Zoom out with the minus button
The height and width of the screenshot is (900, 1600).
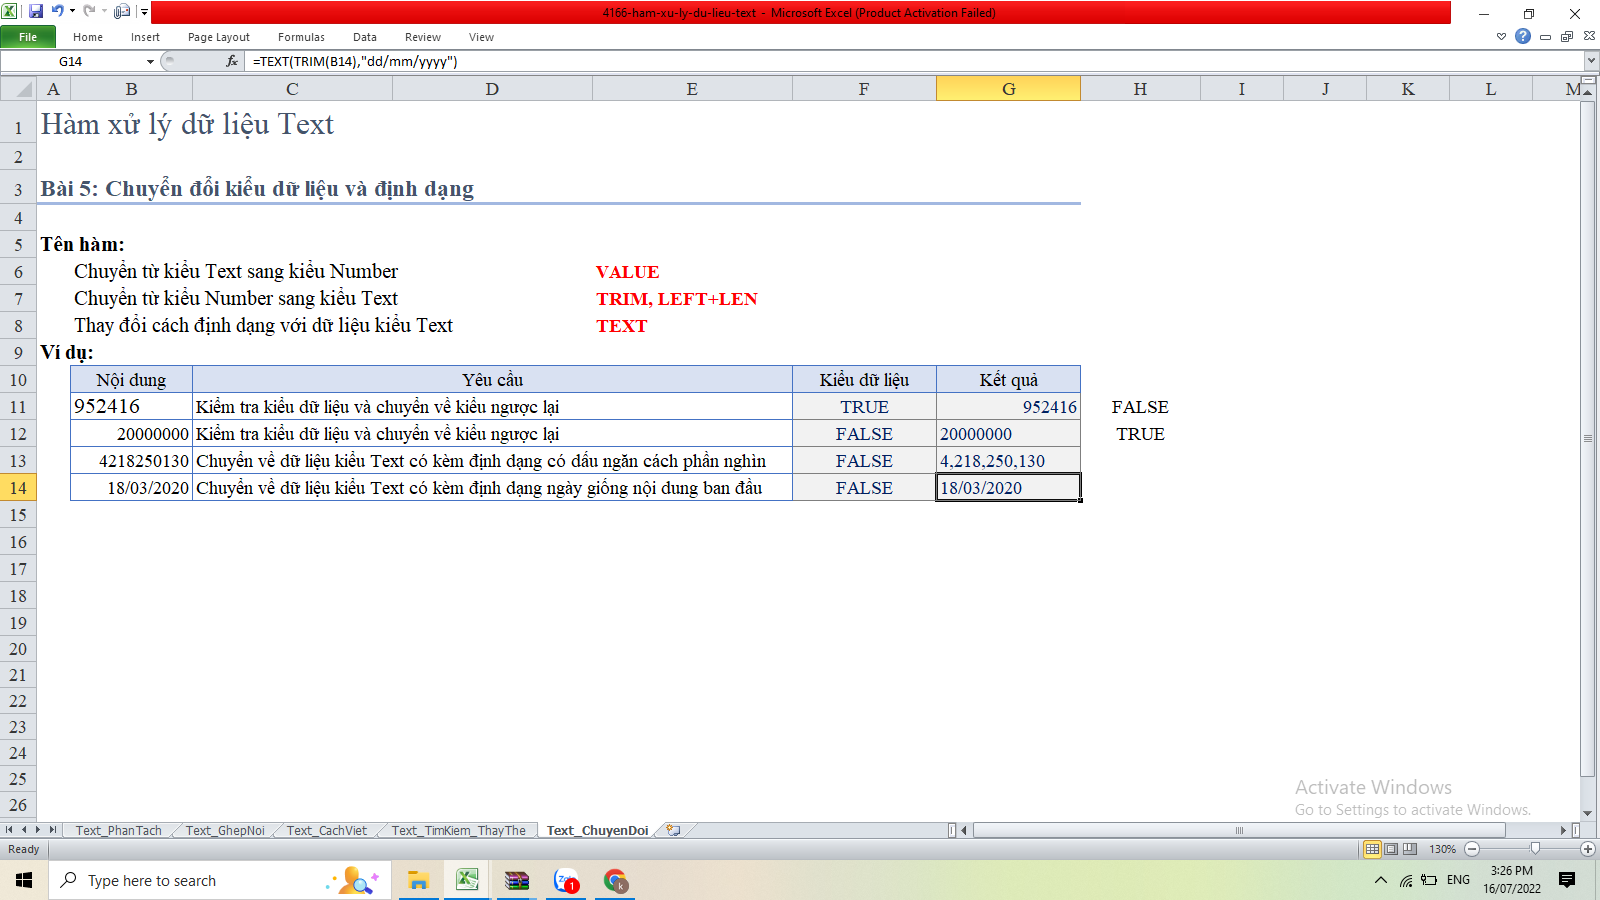tap(1472, 849)
